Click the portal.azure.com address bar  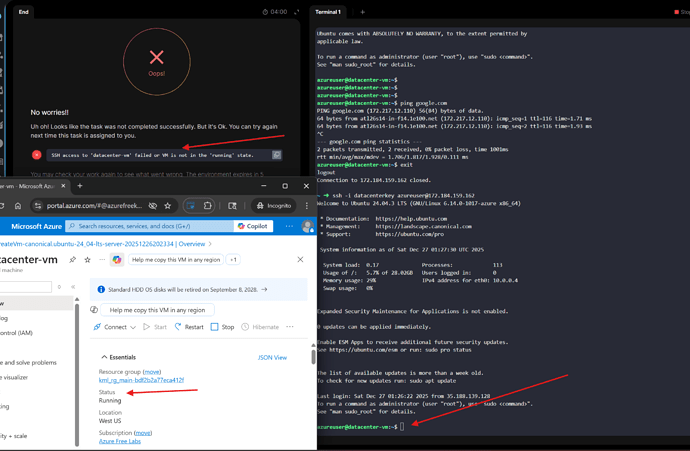click(x=94, y=205)
